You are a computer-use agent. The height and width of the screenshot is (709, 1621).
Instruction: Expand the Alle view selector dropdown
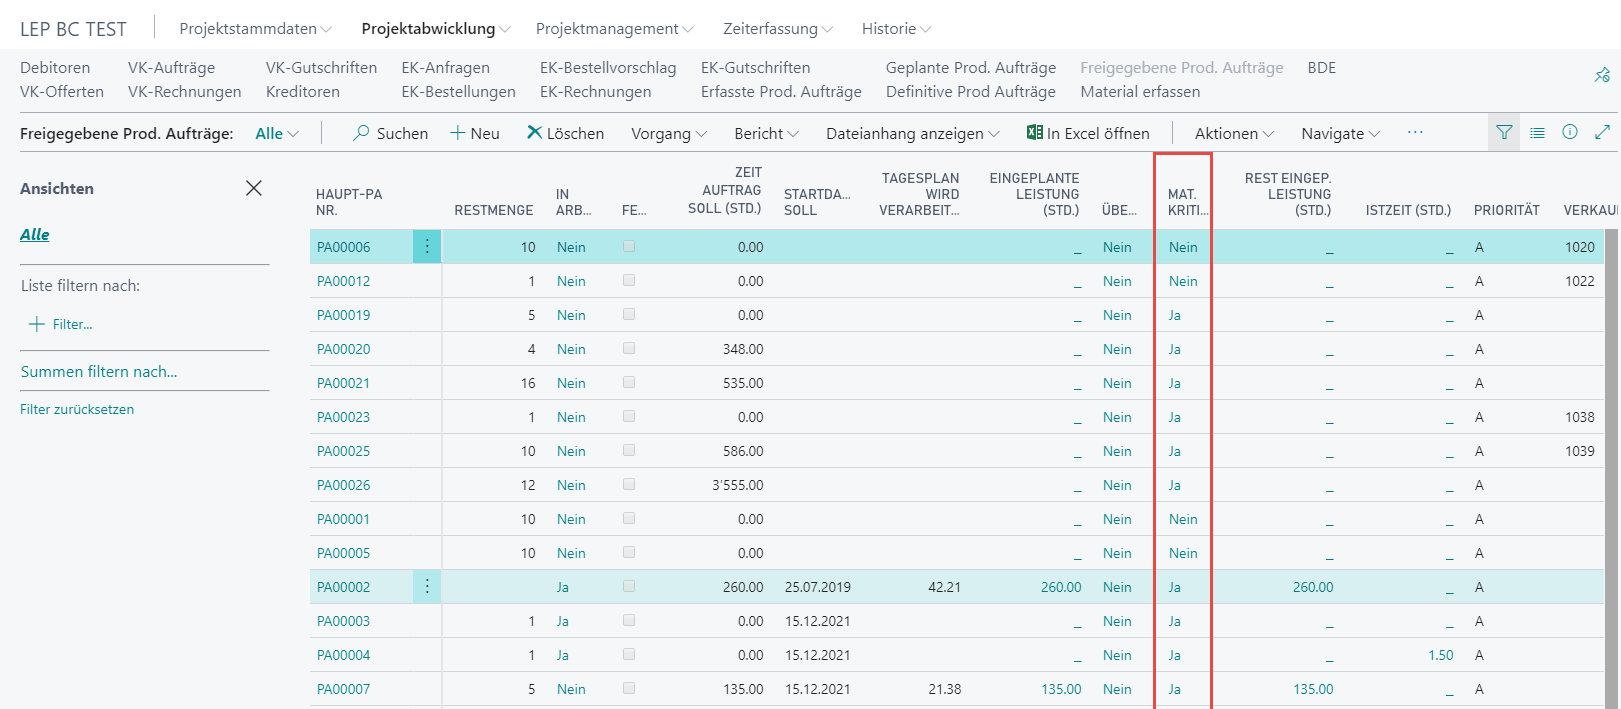click(x=277, y=134)
